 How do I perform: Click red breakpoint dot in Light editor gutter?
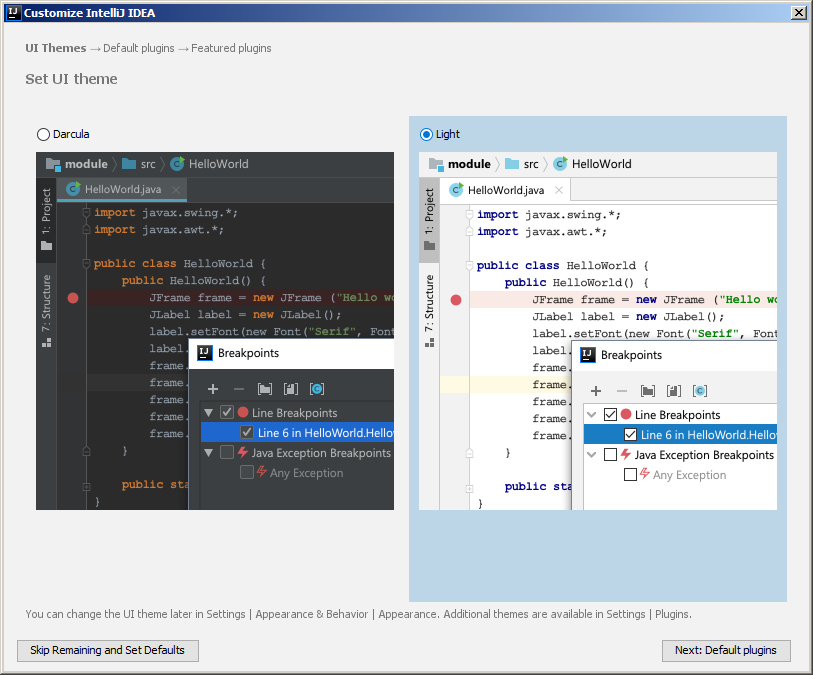[x=456, y=300]
